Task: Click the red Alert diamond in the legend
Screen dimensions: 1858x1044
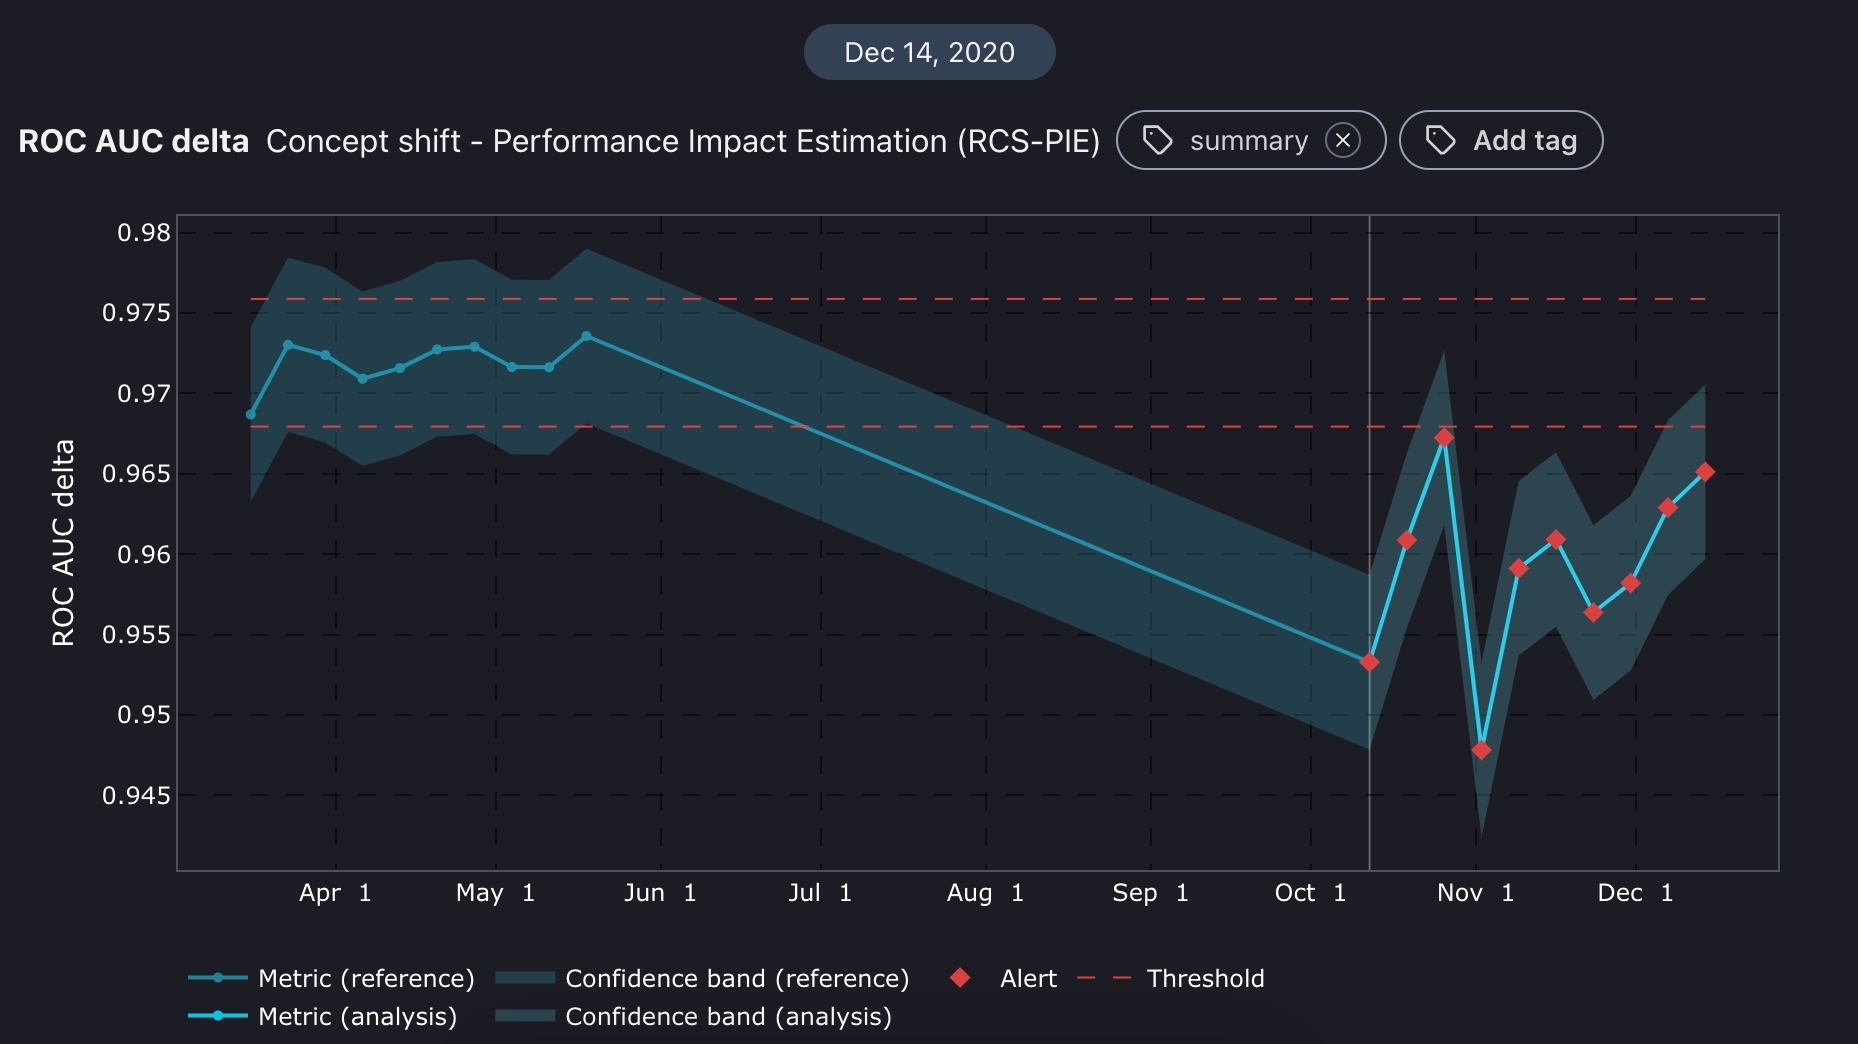Action: [960, 978]
